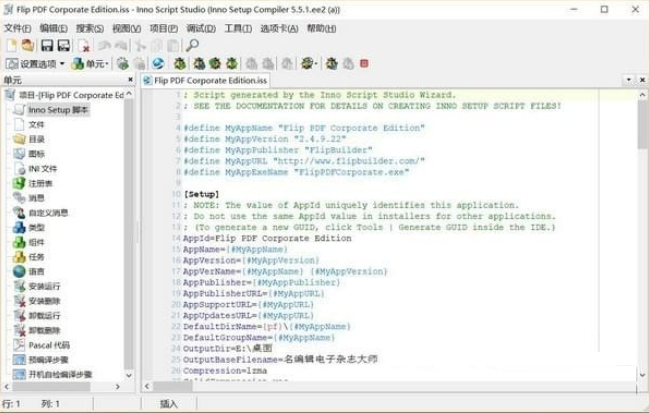
Task: Click the 插入 status bar indicator
Action: (x=169, y=403)
